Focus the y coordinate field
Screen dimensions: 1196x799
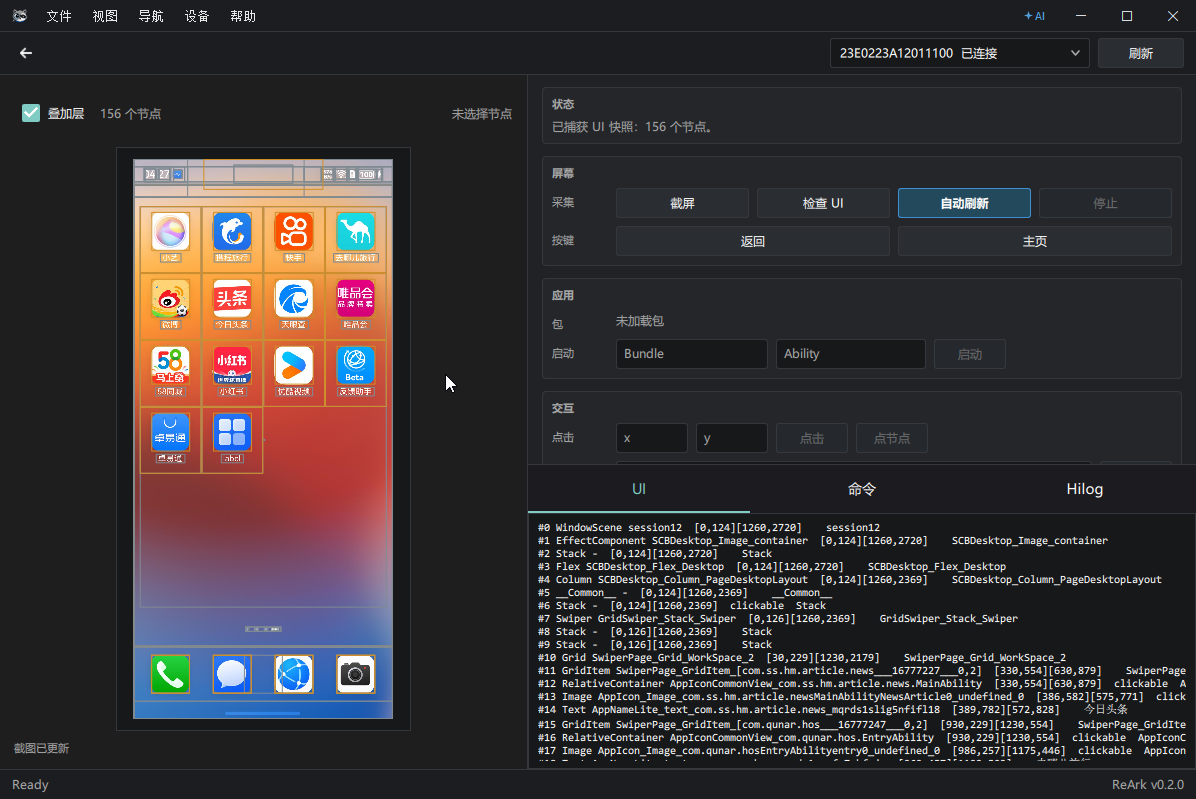tap(731, 438)
